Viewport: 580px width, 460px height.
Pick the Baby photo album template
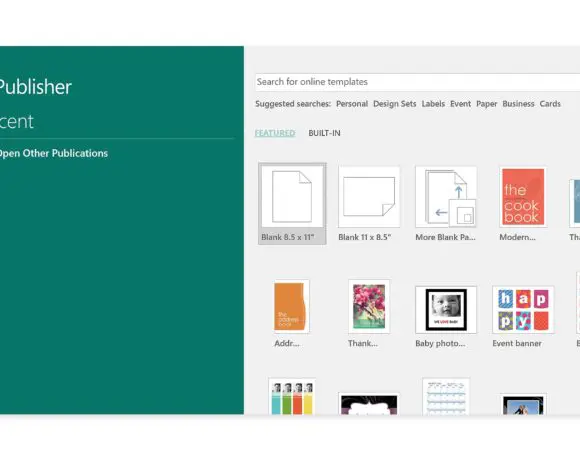coord(446,310)
